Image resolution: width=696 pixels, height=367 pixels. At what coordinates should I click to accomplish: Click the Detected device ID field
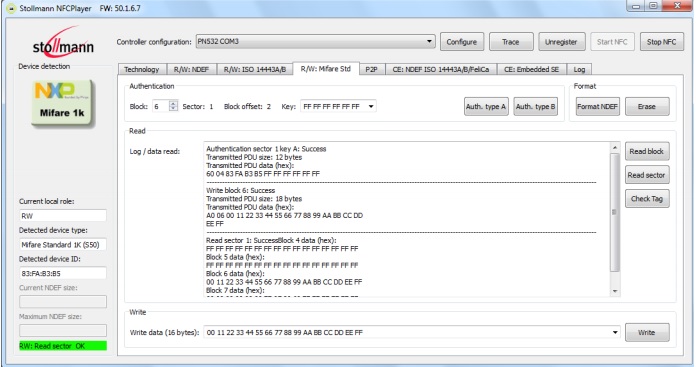click(63, 273)
